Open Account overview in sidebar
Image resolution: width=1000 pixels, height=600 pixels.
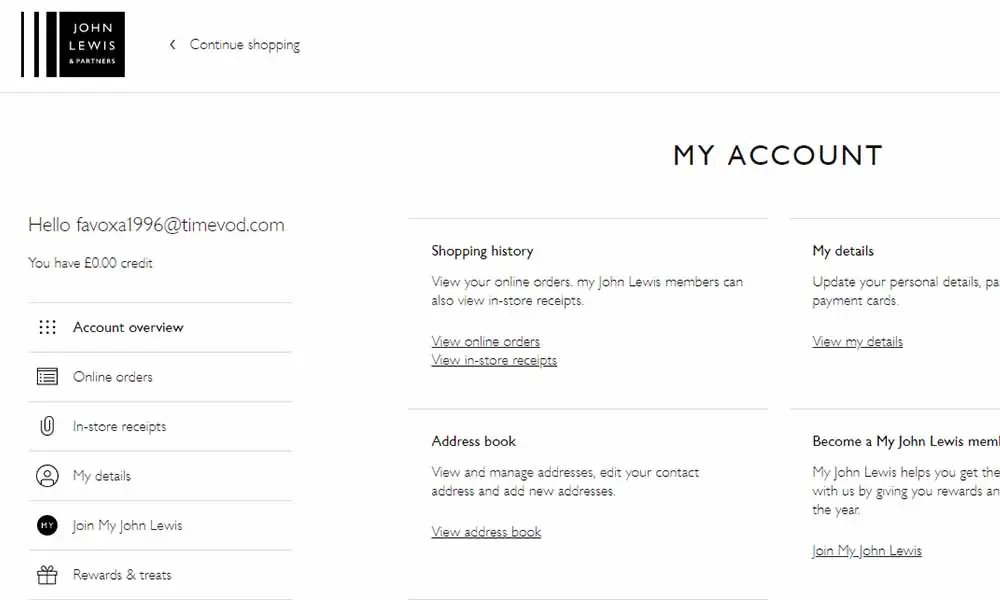coord(160,327)
